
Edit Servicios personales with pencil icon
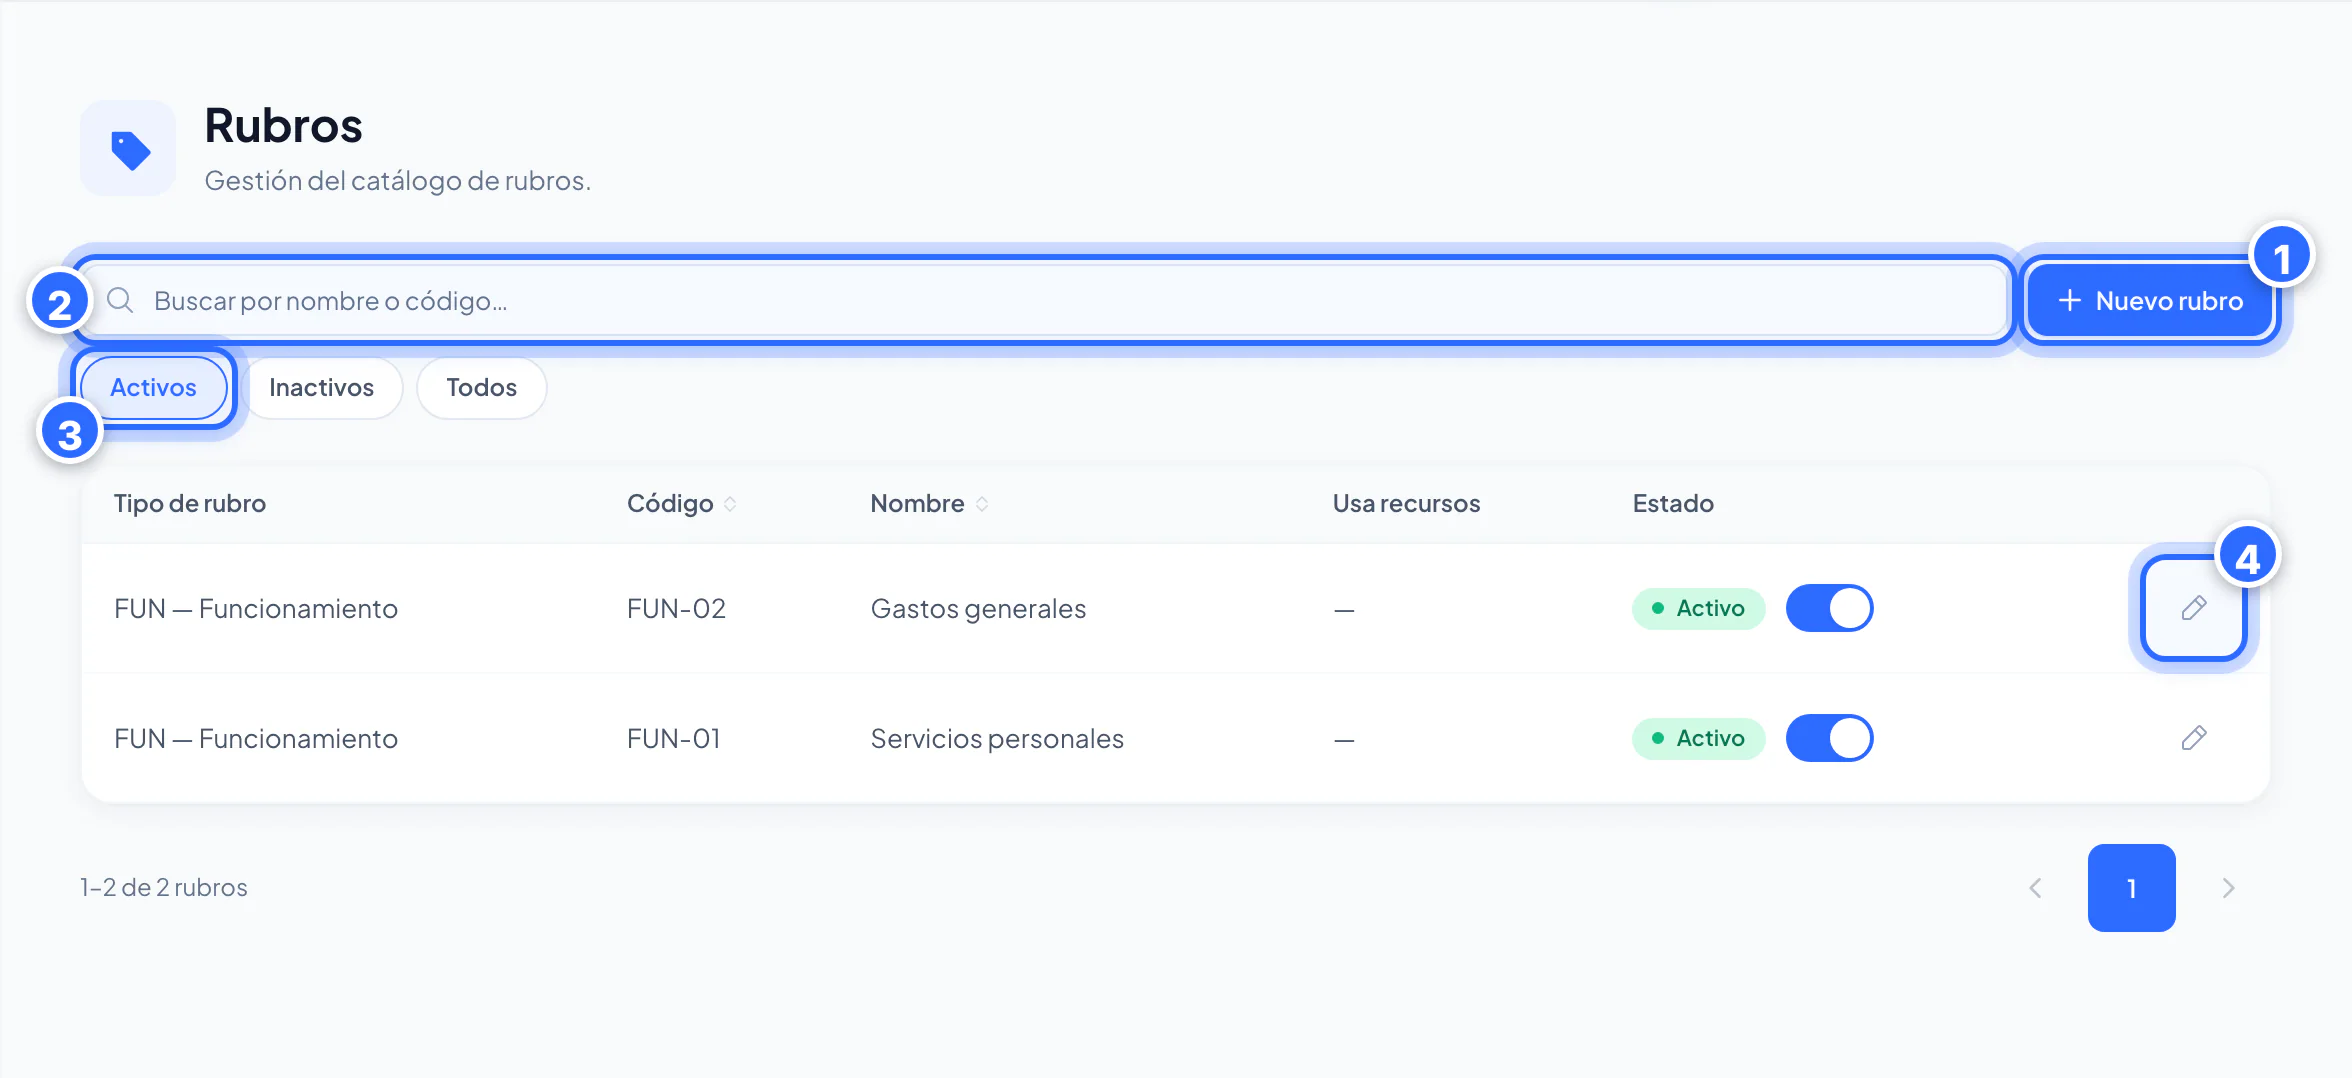(x=2194, y=738)
